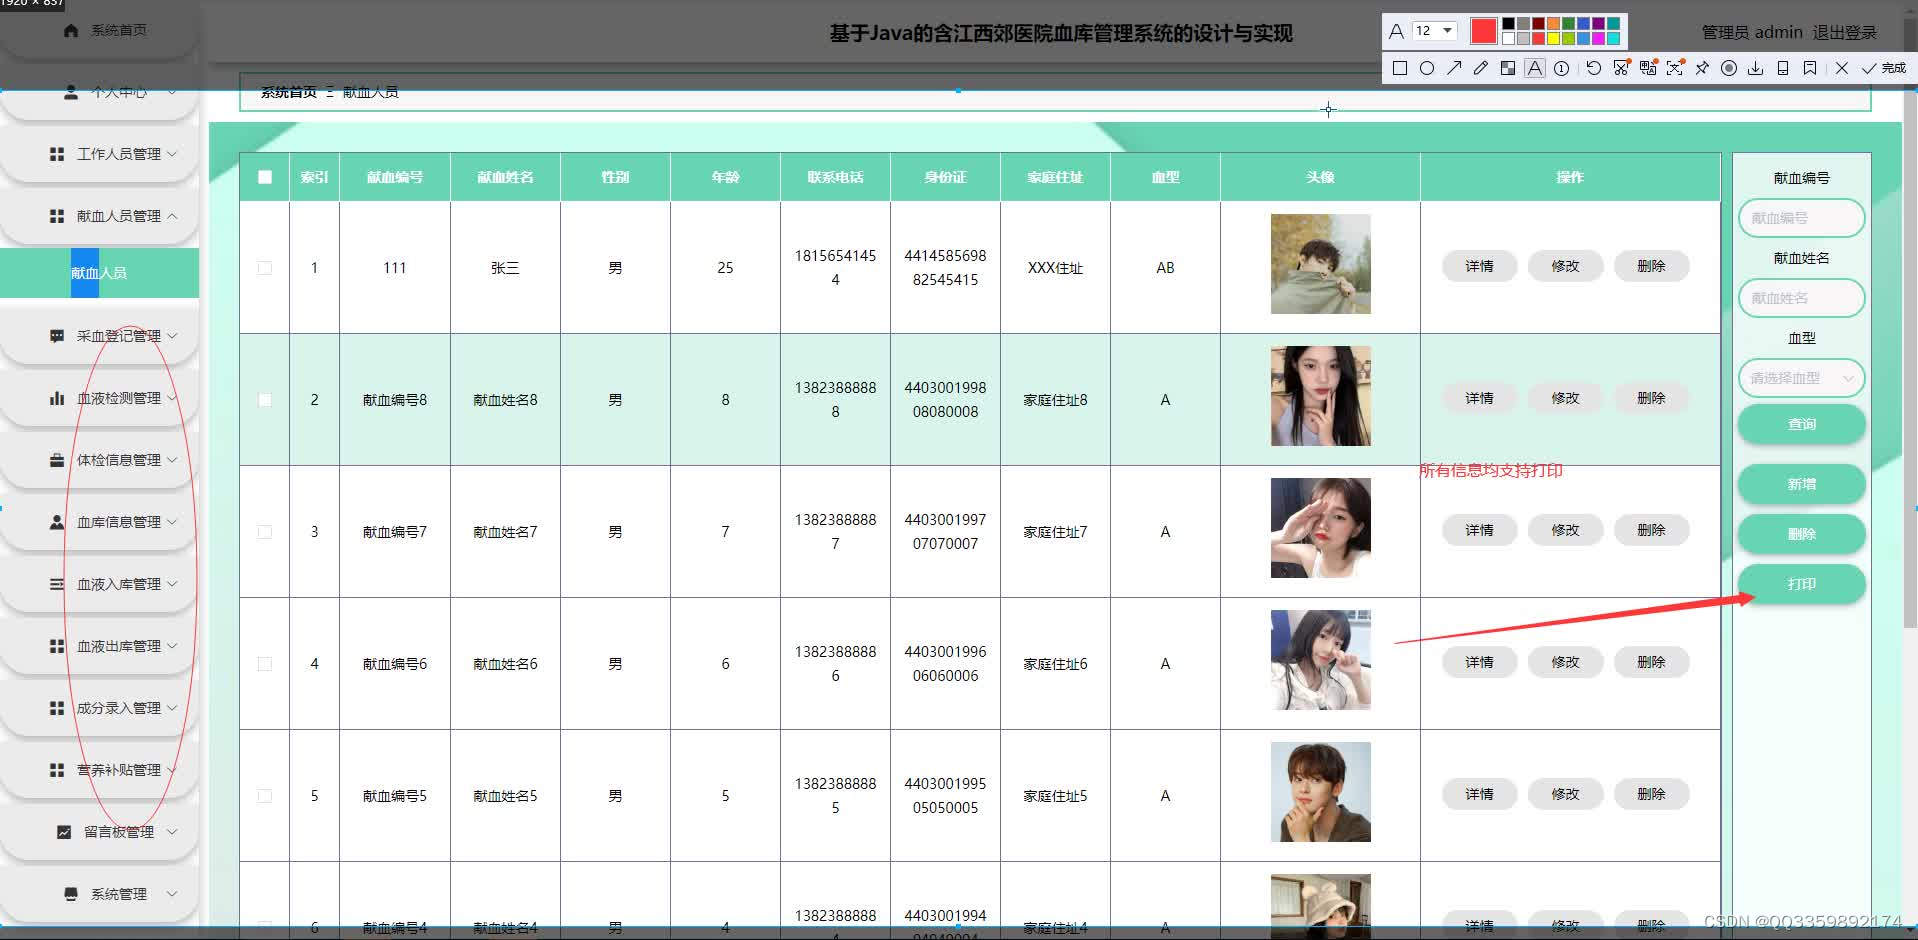The height and width of the screenshot is (940, 1918).
Task: Click the 新增 add button
Action: [x=1801, y=484]
